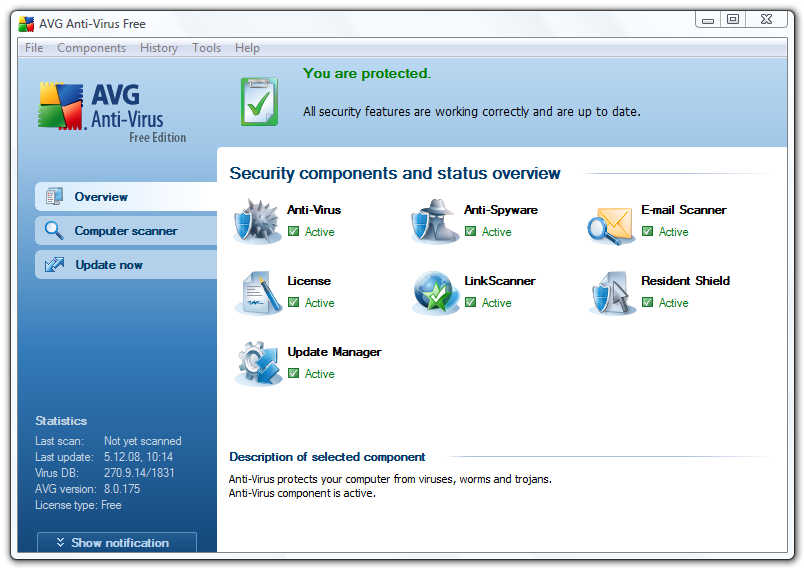Start Update now from sidebar

click(126, 265)
